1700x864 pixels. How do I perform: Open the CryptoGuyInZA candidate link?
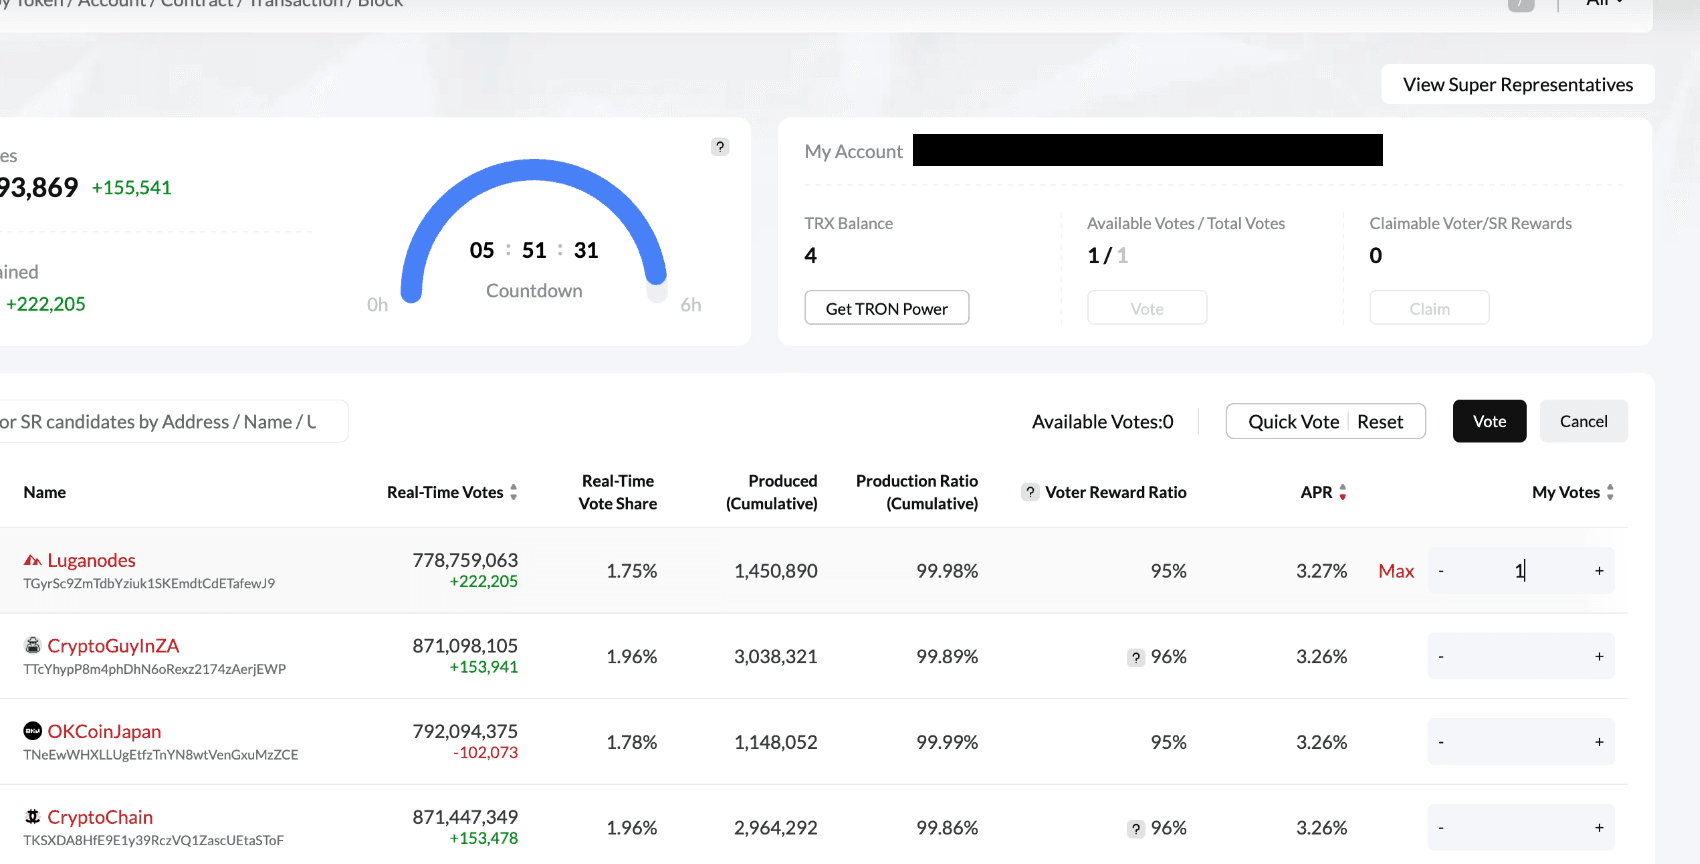(x=113, y=646)
